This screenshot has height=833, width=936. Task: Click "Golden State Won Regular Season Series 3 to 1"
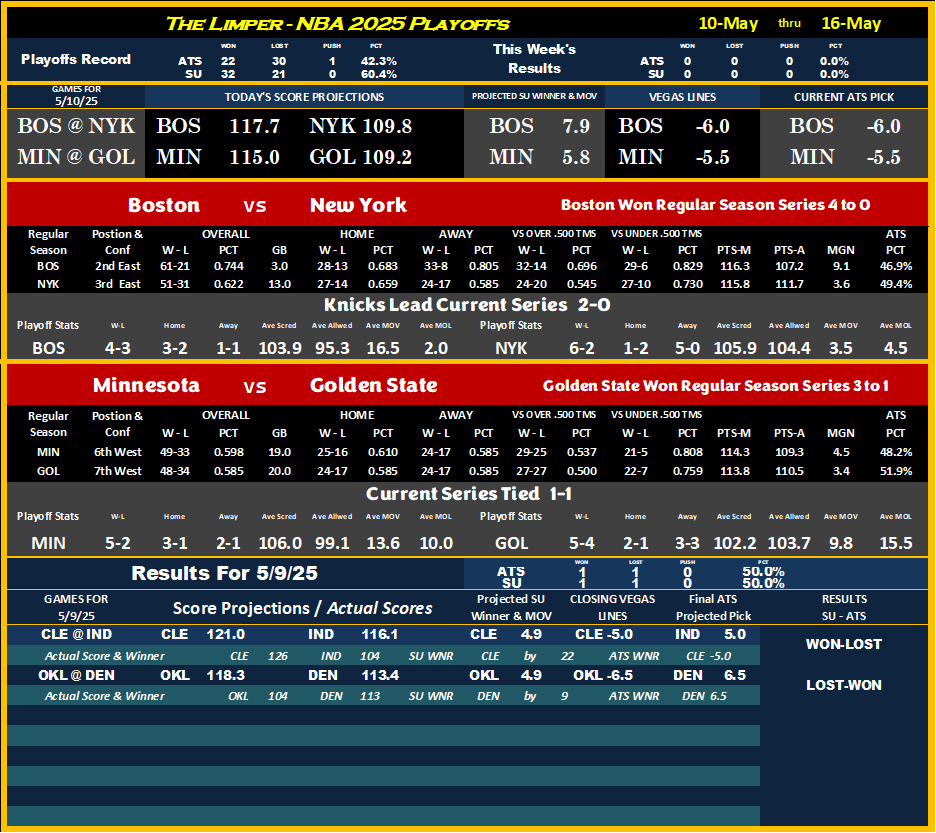(715, 386)
